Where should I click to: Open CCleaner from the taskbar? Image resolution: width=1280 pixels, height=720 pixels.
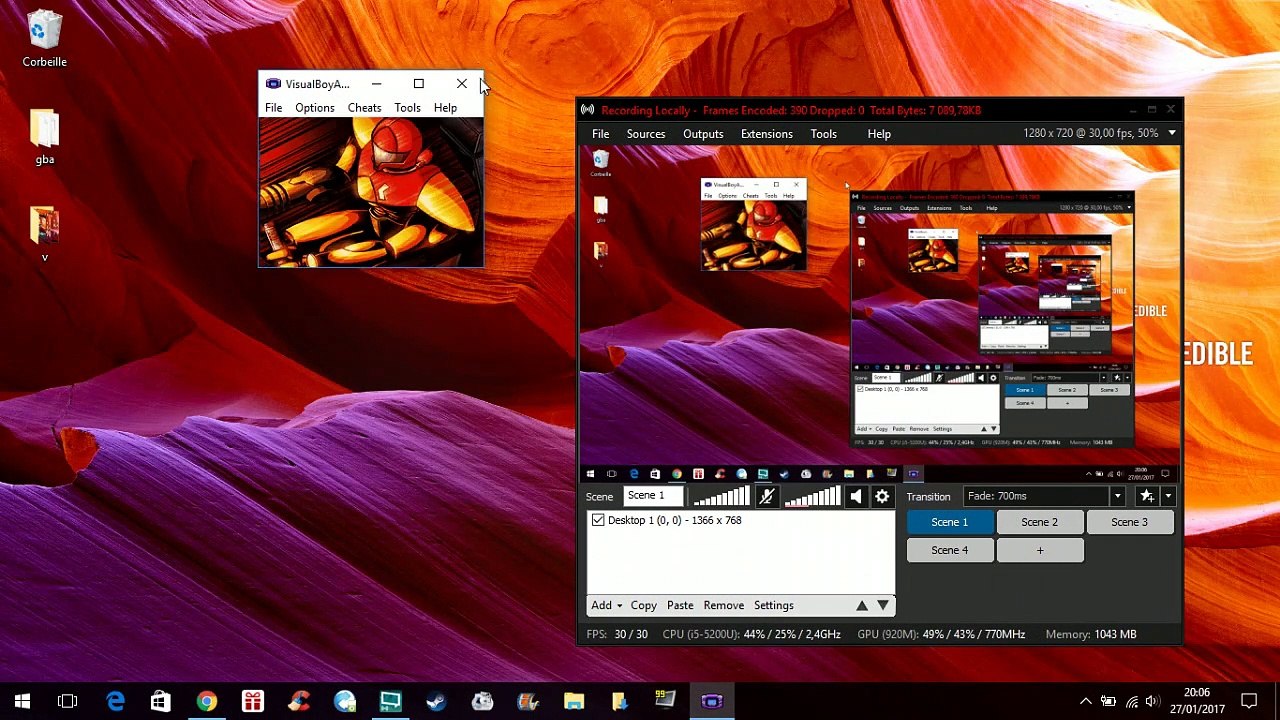click(x=298, y=701)
